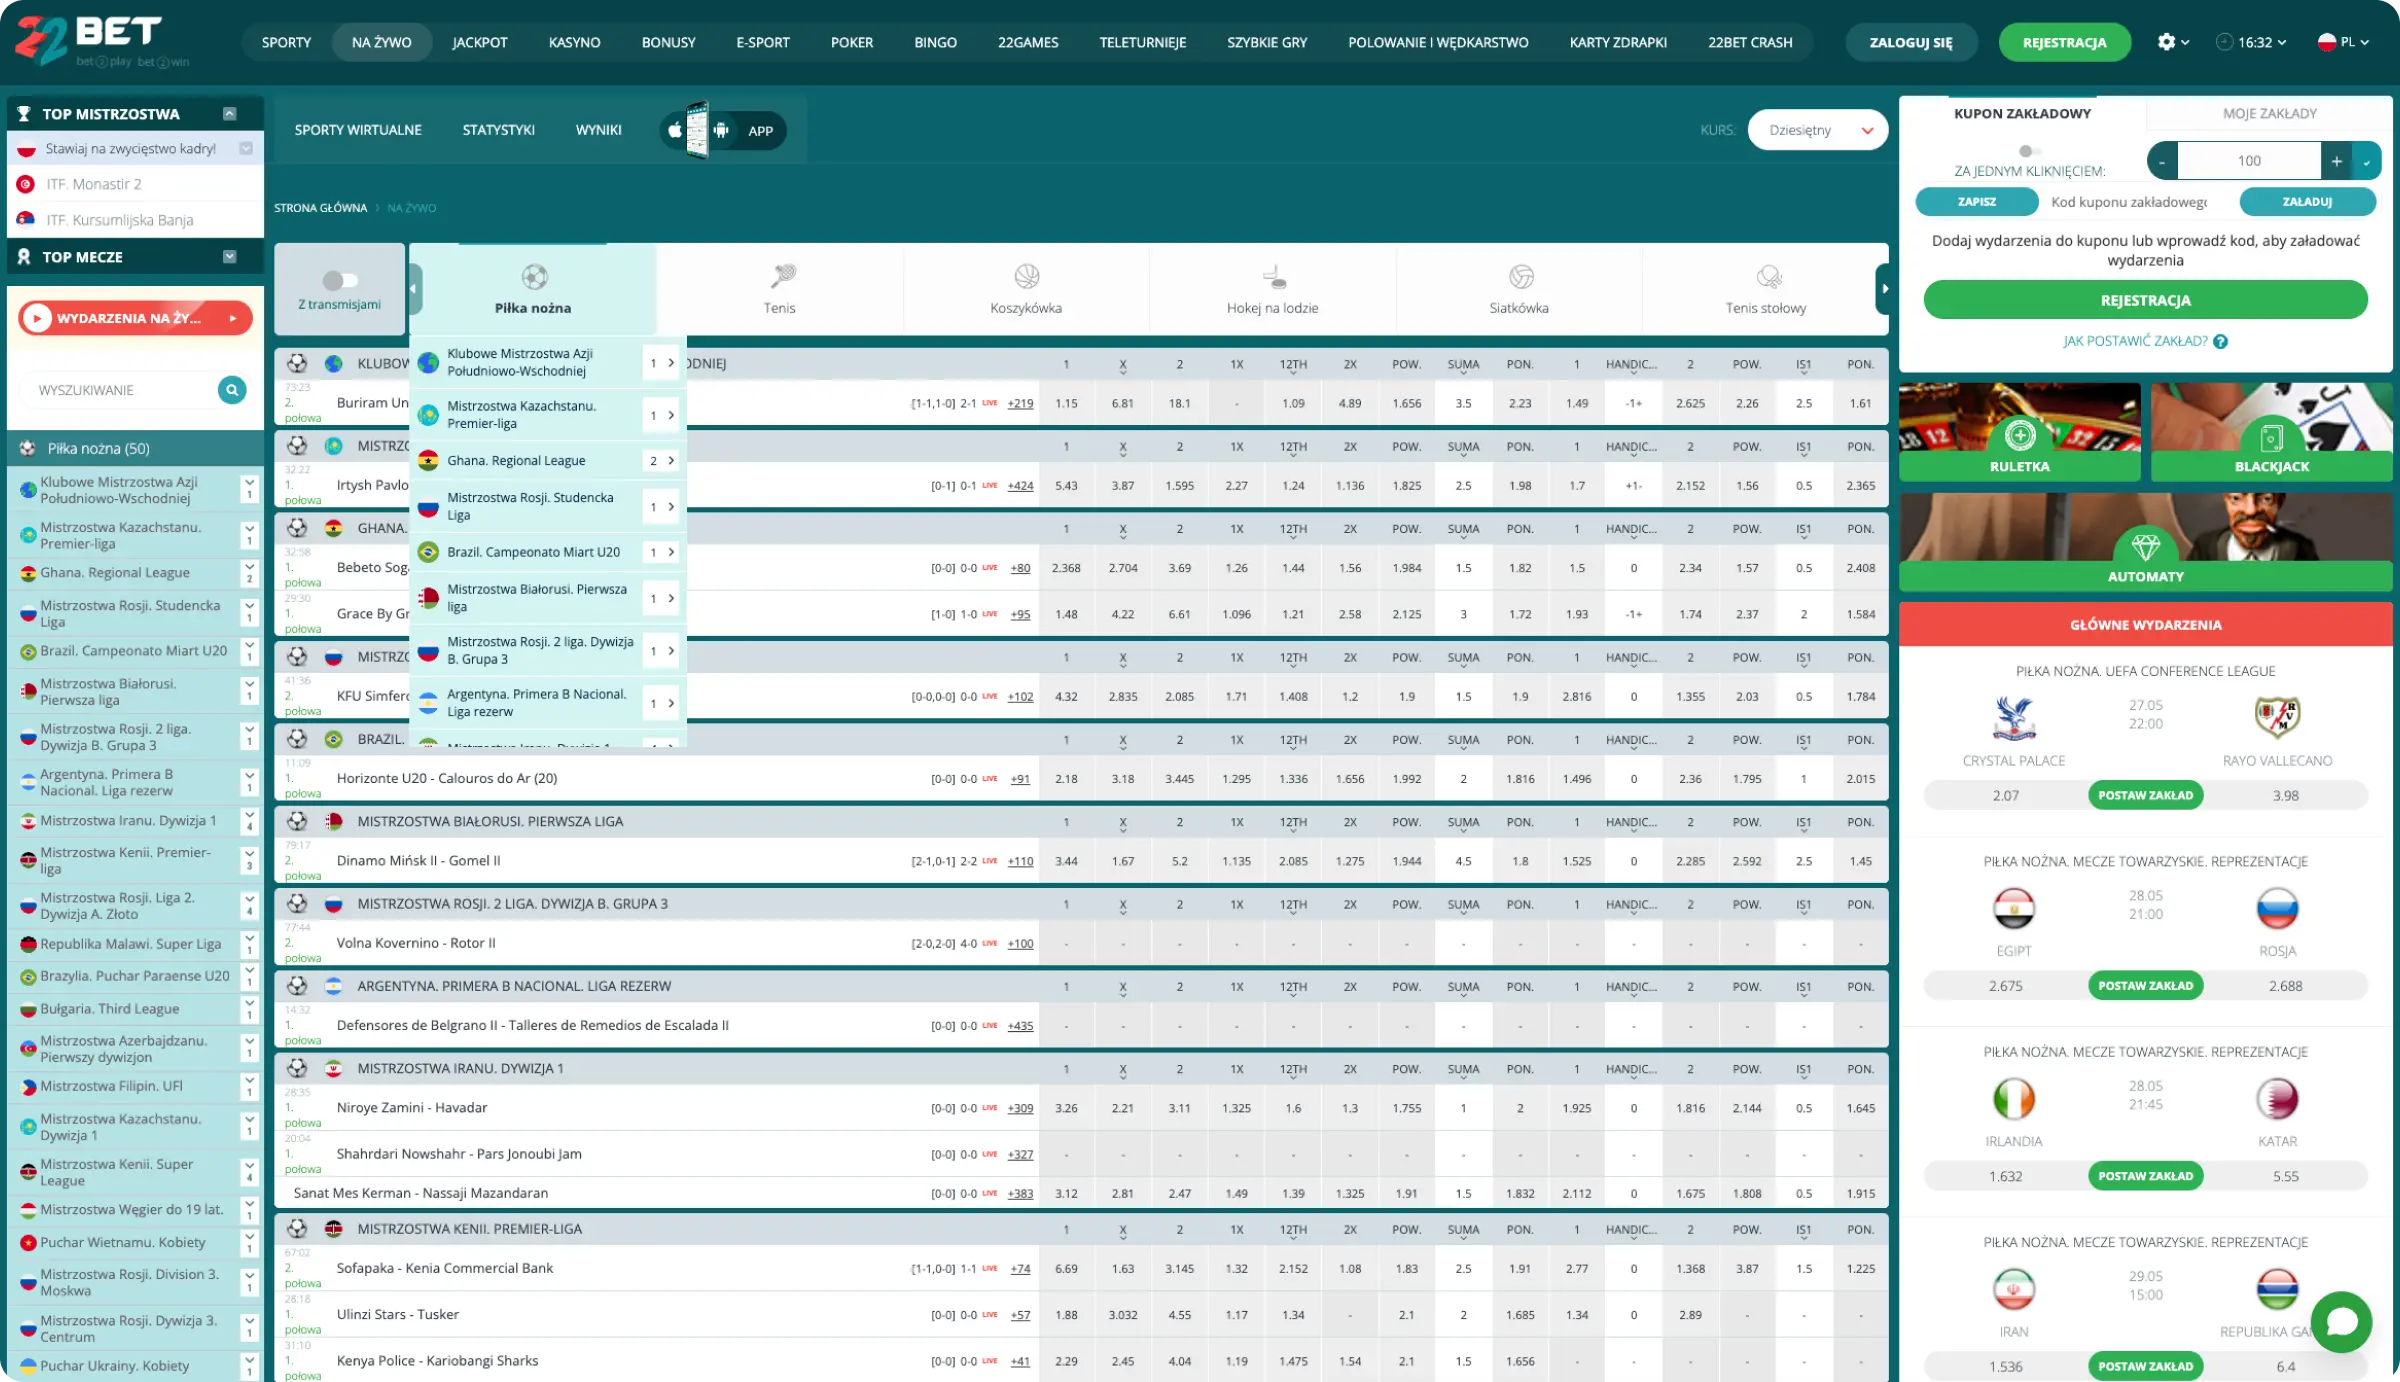Screen dimensions: 2400x1382
Task: Open the Ruletka casino tile
Action: point(2020,432)
